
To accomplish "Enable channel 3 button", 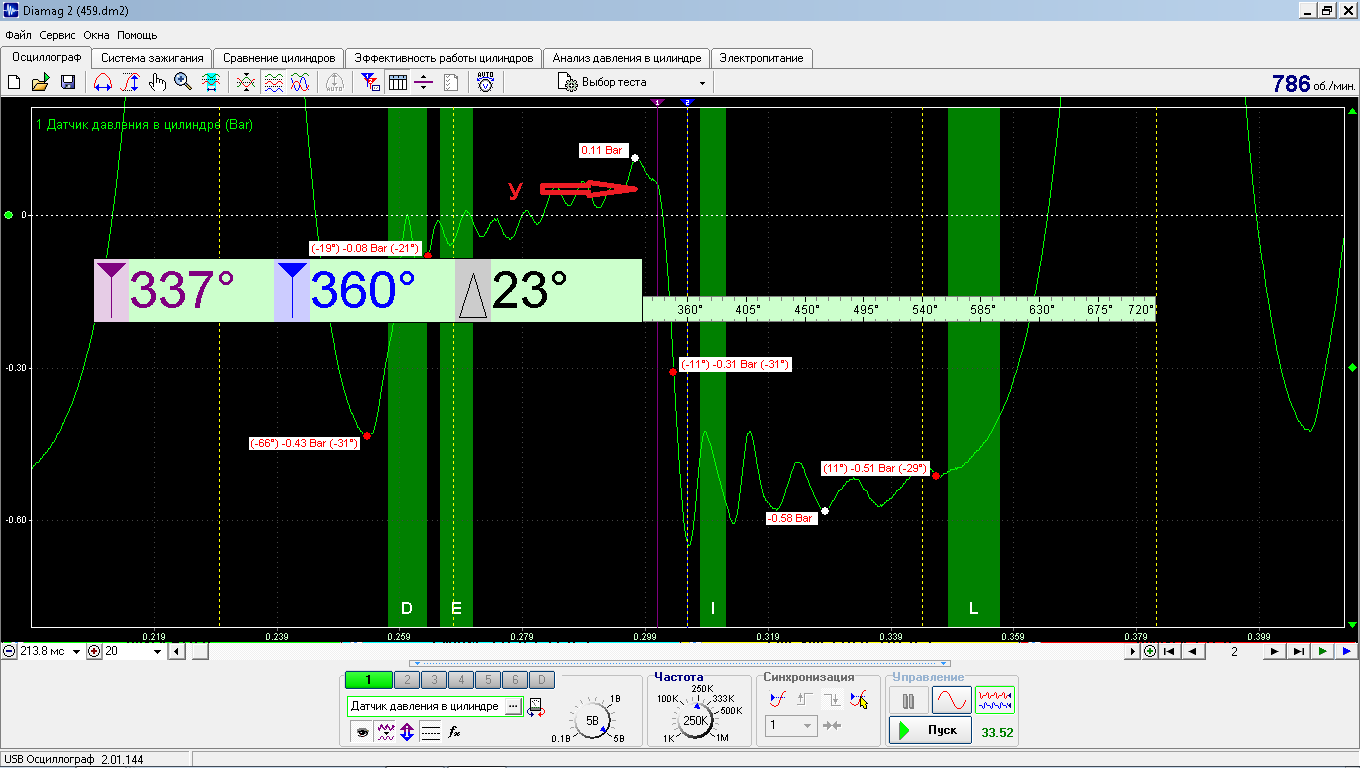I will point(433,680).
